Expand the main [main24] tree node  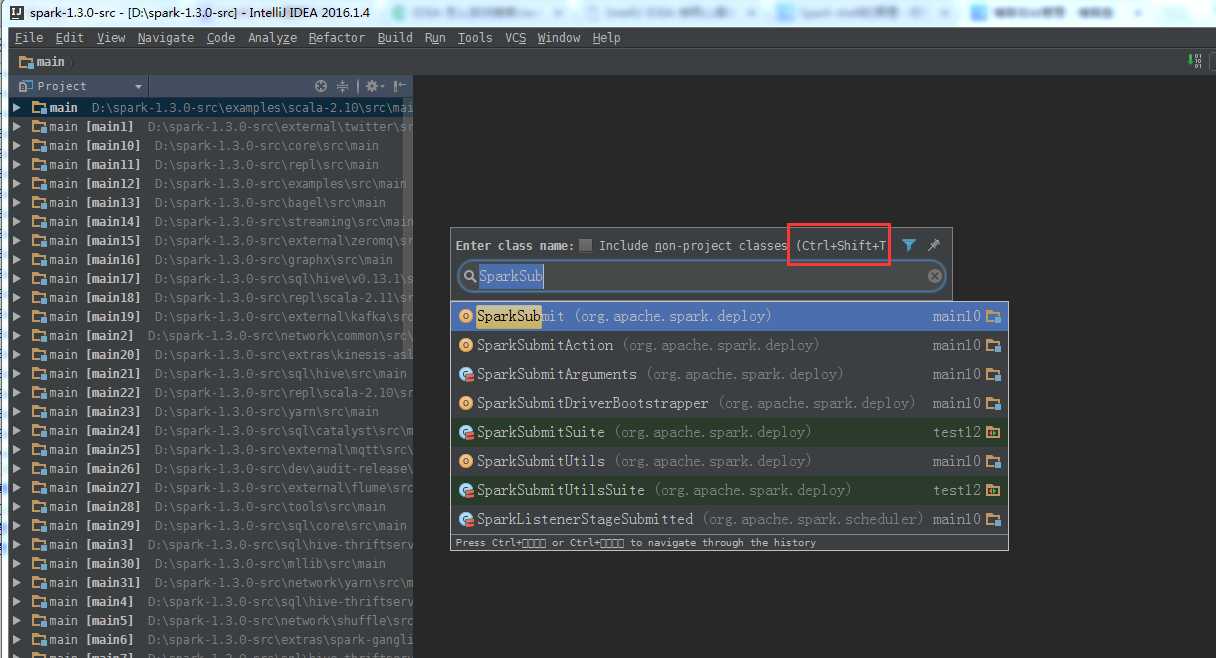(17, 430)
